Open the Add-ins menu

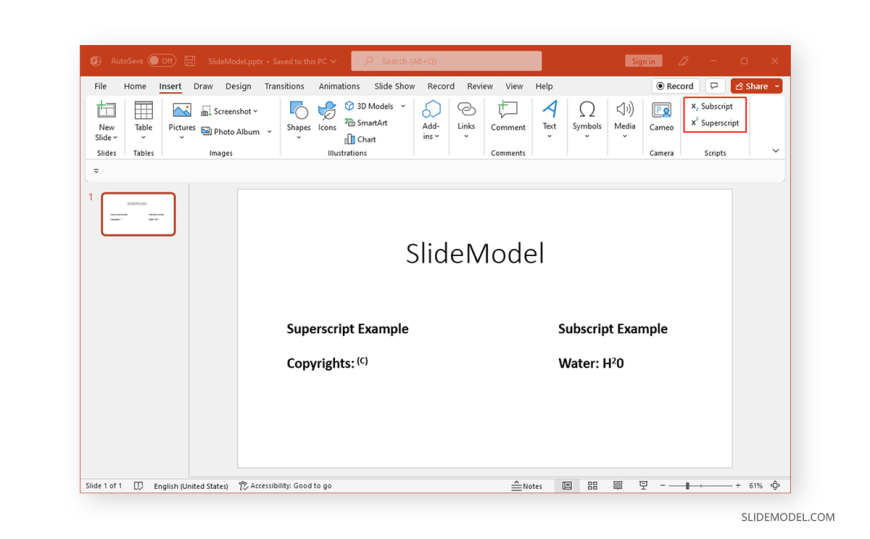[431, 119]
